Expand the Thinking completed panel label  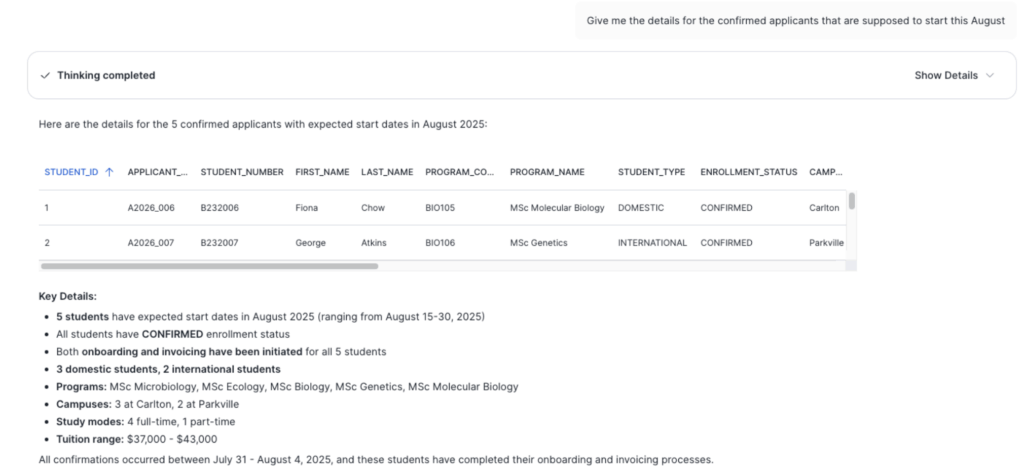[106, 75]
